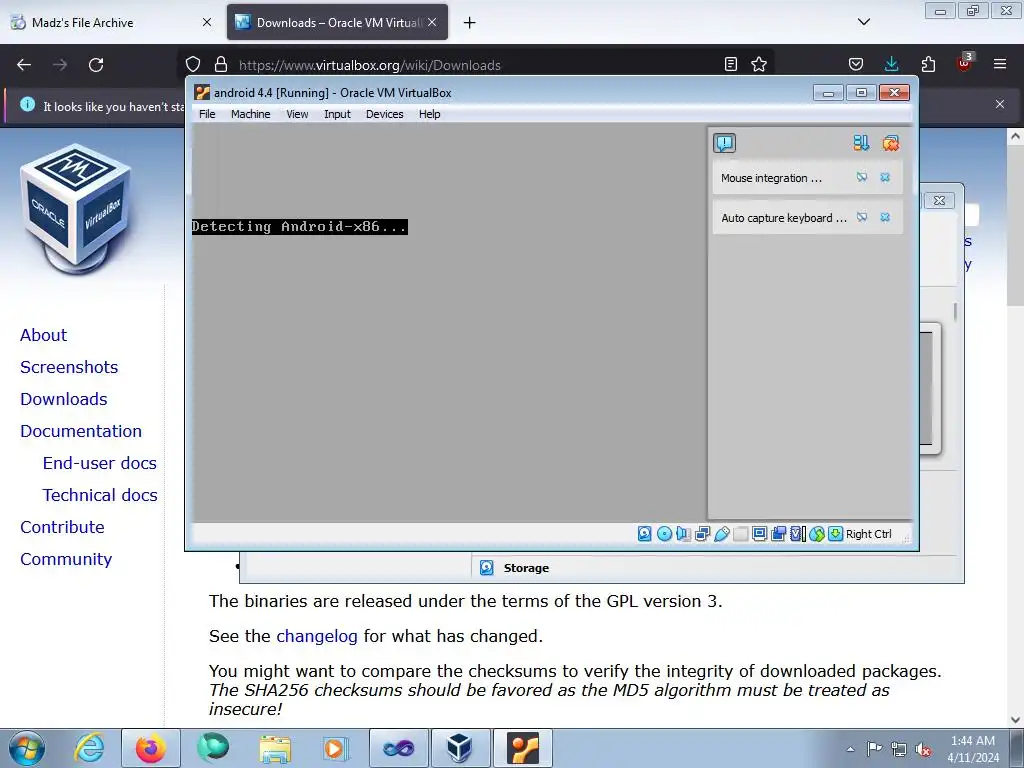The height and width of the screenshot is (768, 1024).
Task: Open the changelog link
Action: [x=317, y=636]
